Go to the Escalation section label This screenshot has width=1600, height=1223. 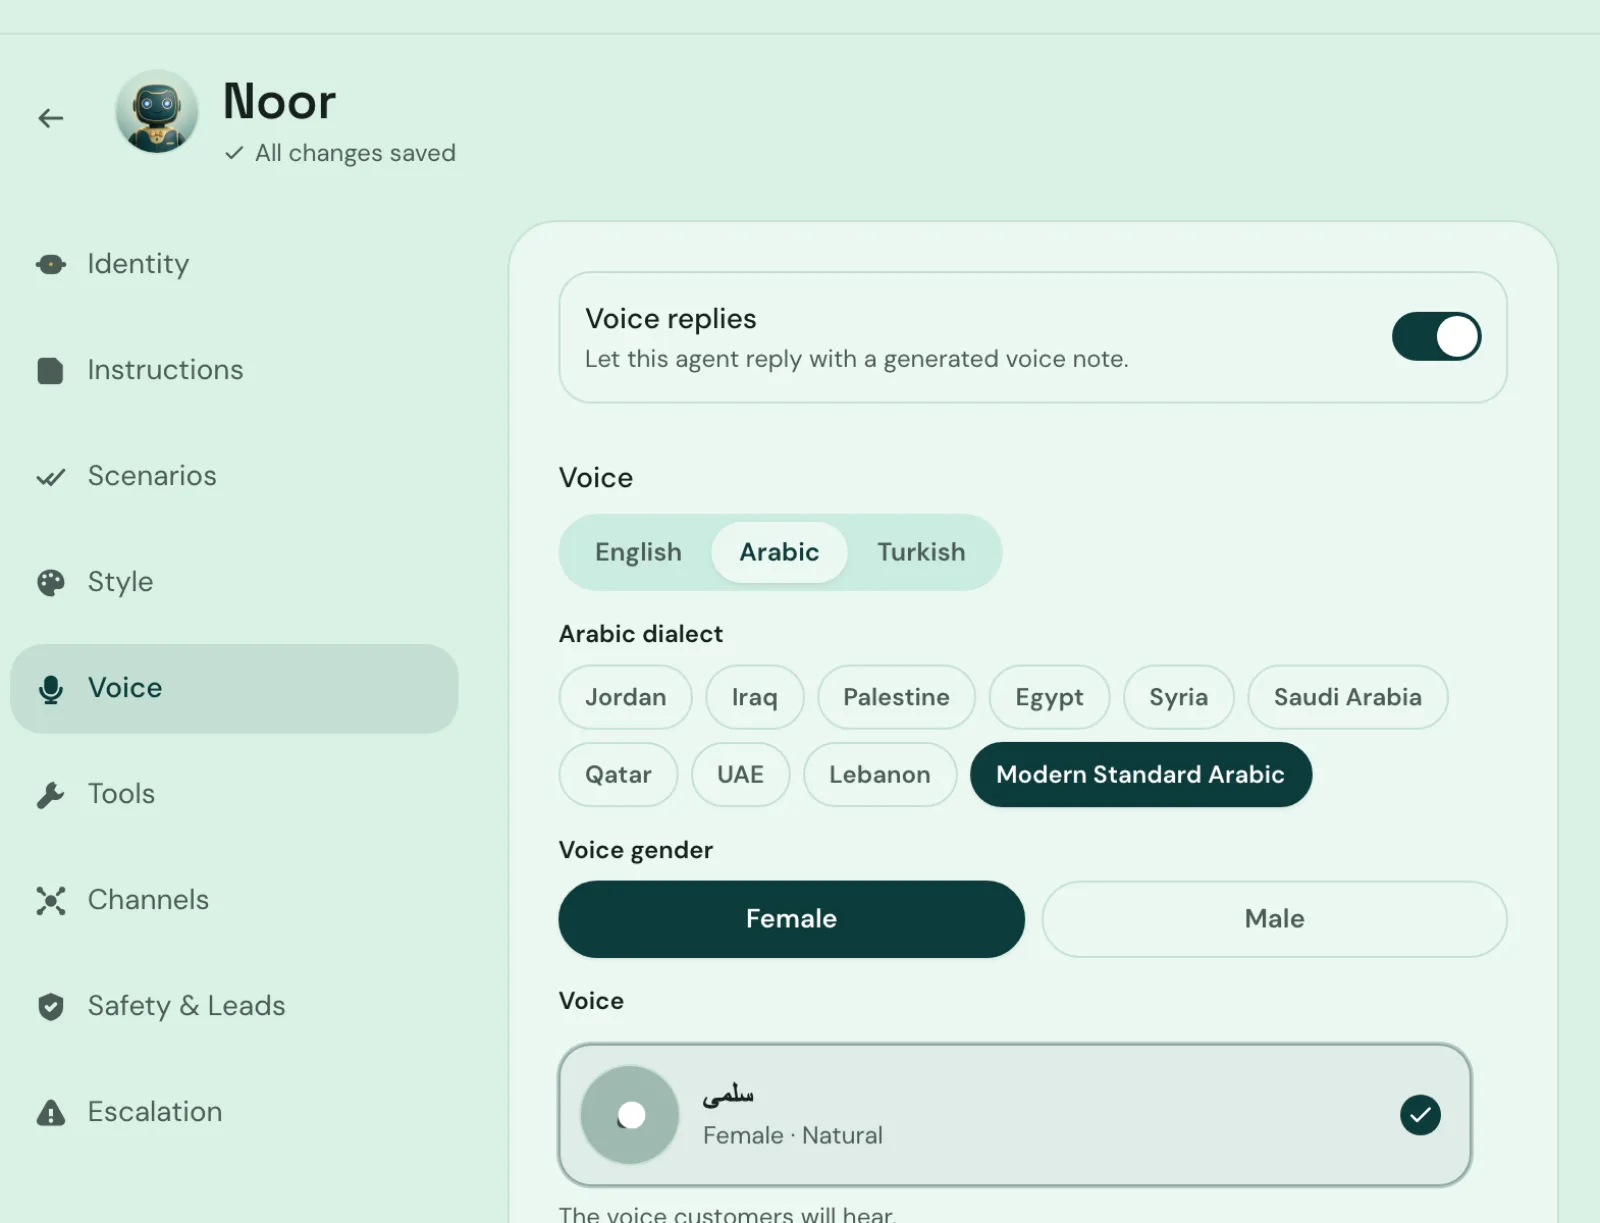(x=155, y=1112)
